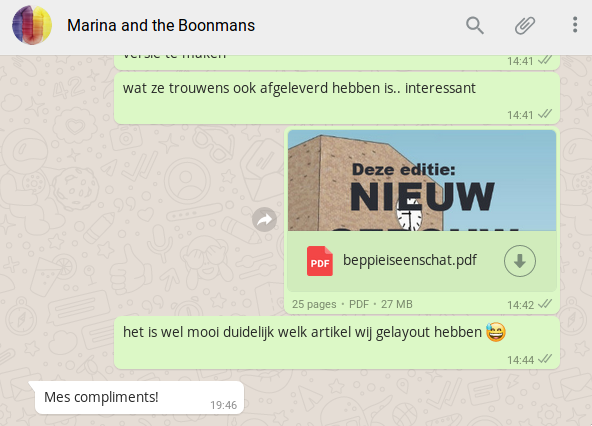Click the paperclip attach icon
Image resolution: width=592 pixels, height=426 pixels.
[525, 26]
